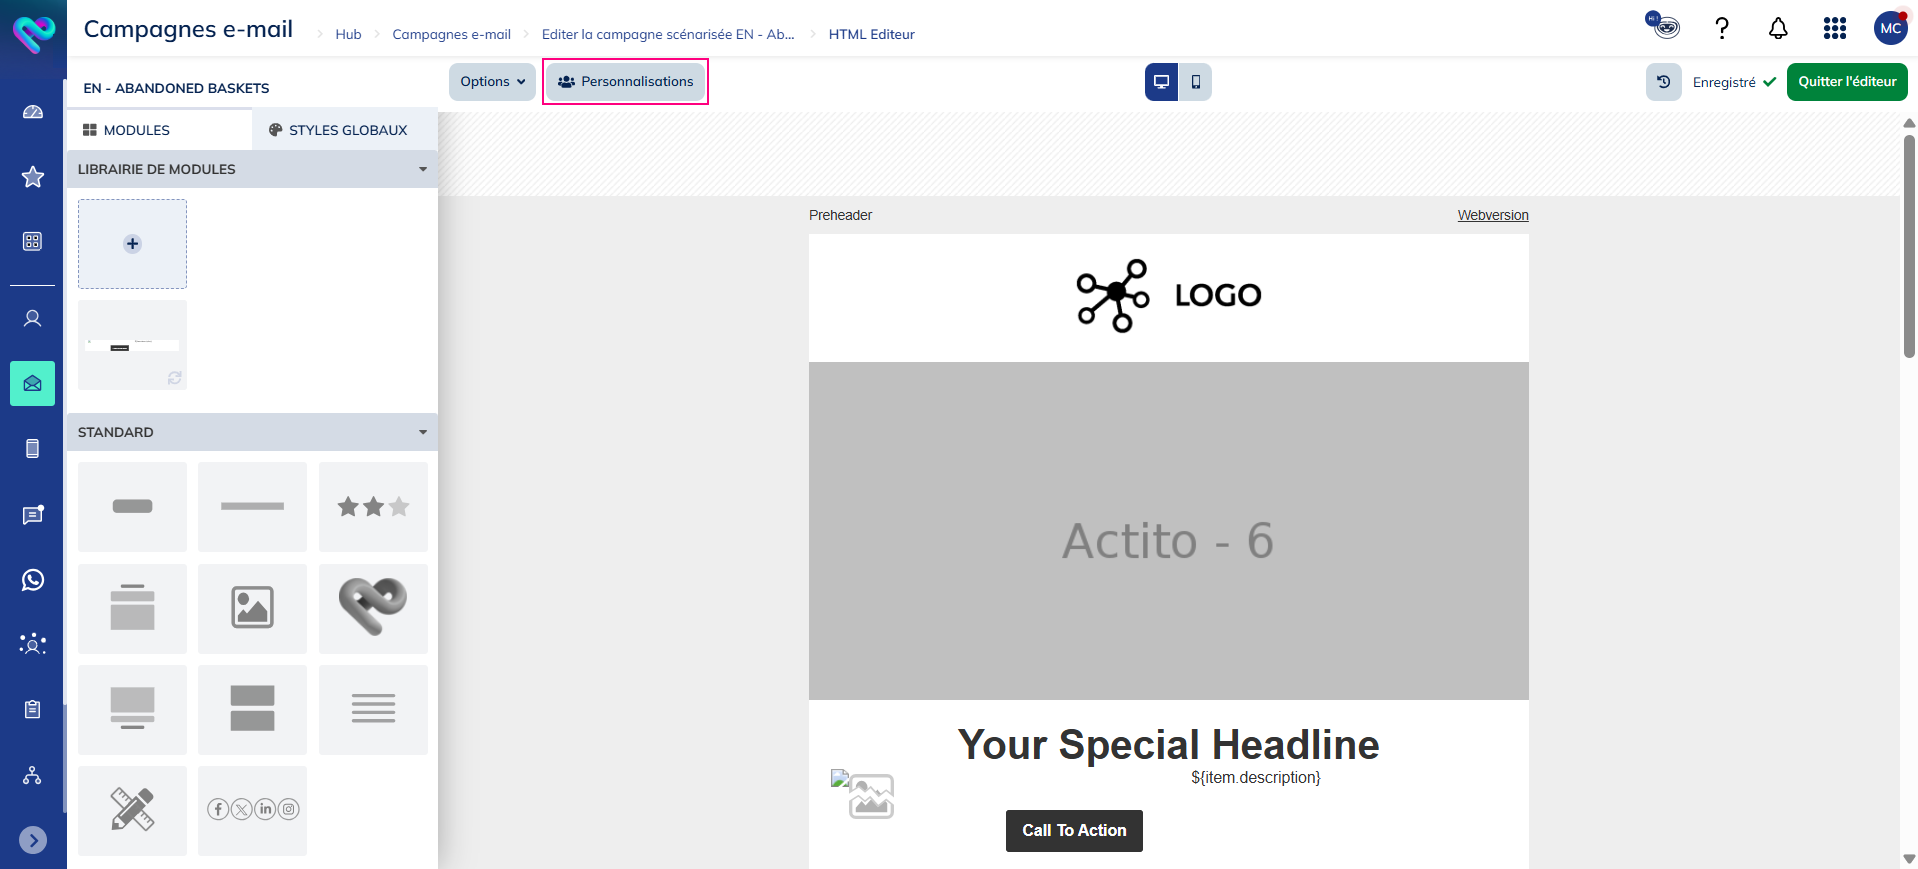Click the Quitter l'éditeur button

(1846, 82)
